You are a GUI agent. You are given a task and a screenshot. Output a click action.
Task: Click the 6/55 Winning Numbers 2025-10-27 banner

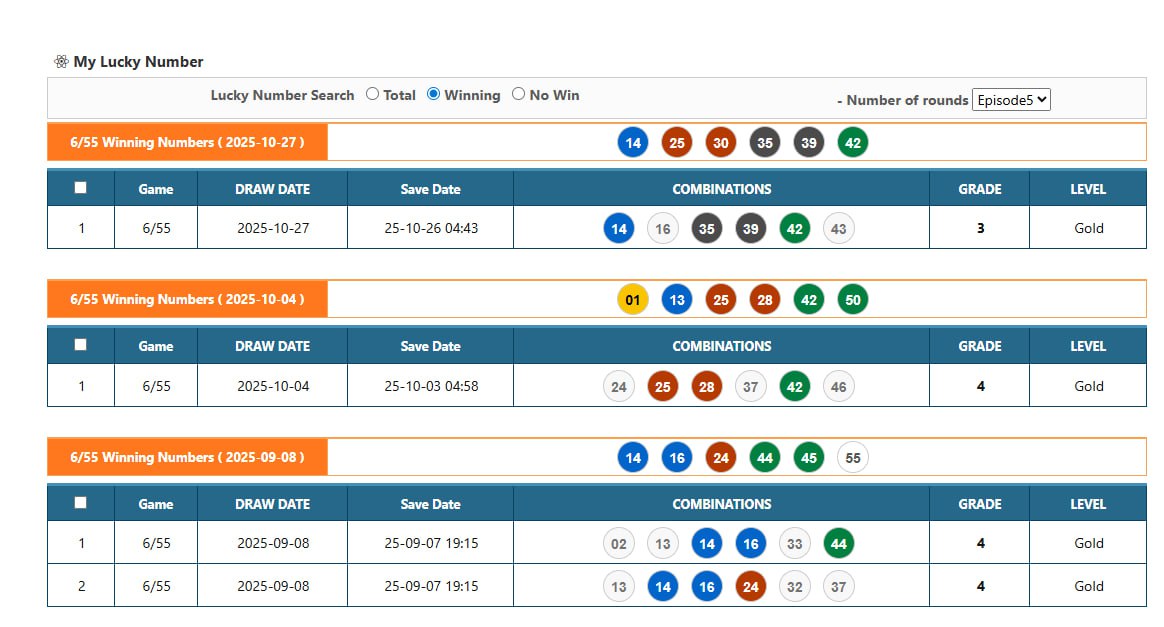point(187,143)
